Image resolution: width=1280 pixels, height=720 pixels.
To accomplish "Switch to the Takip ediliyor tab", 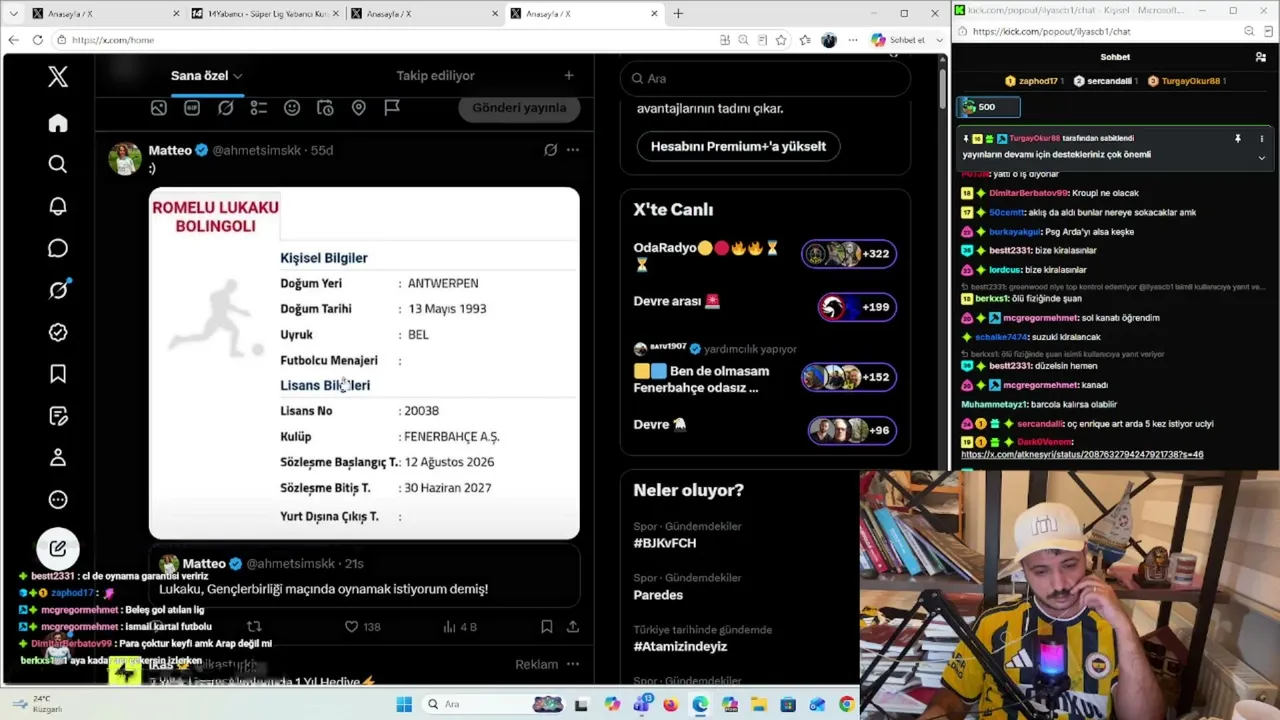I will click(x=435, y=76).
